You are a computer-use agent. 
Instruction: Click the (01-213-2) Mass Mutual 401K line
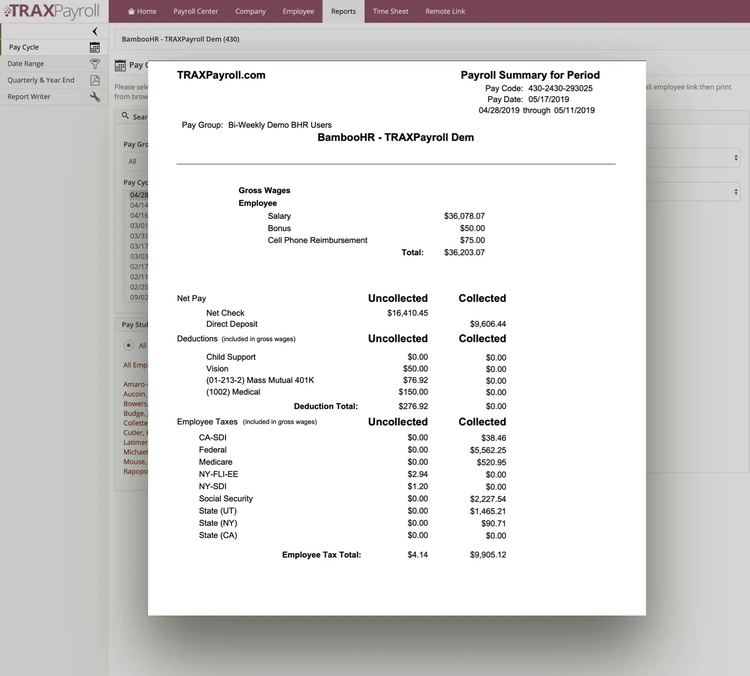click(x=260, y=380)
